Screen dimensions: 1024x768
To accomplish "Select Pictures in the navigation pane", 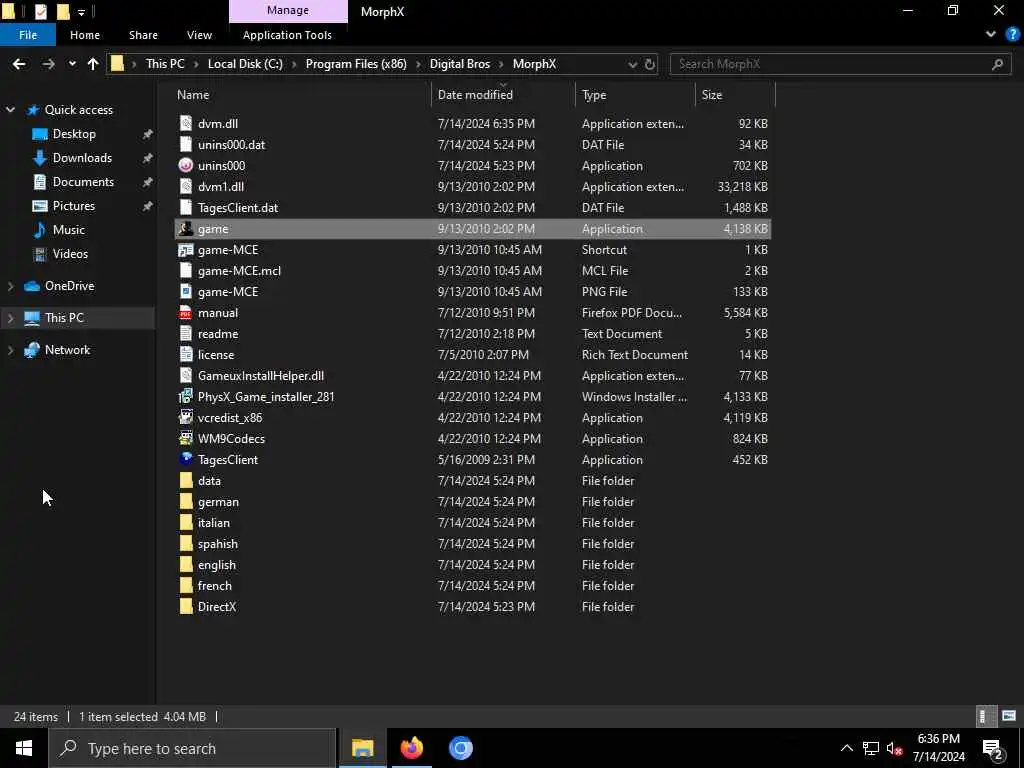I will [74, 206].
